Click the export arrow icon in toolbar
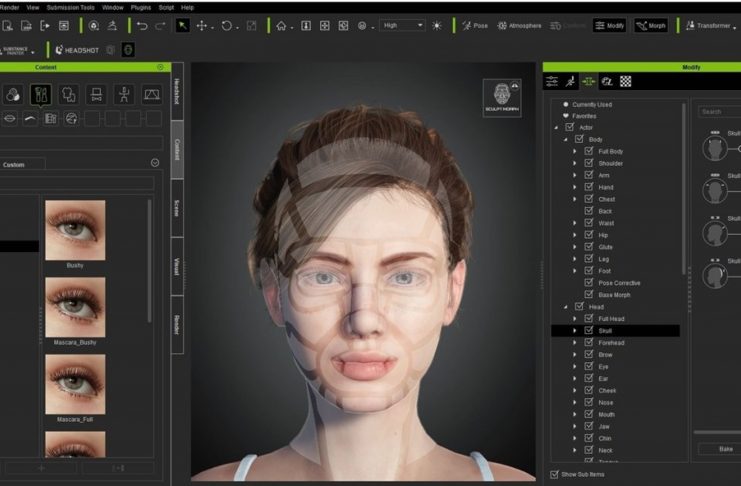This screenshot has height=486, width=741. 45,26
